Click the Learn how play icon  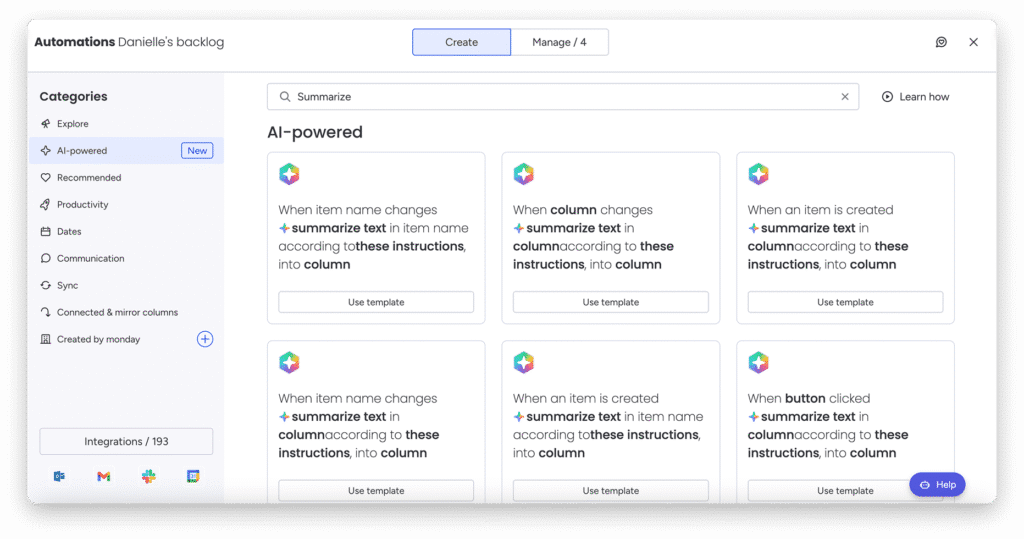coord(888,97)
